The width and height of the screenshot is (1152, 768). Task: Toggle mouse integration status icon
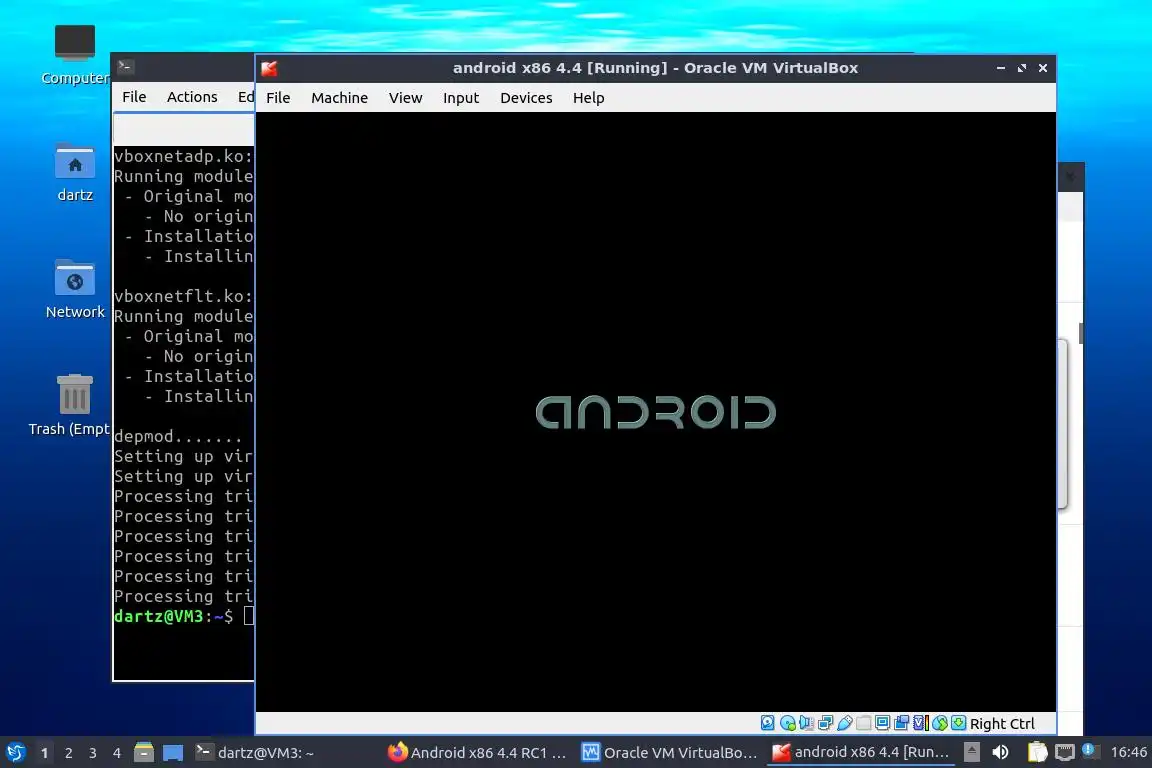tap(940, 723)
